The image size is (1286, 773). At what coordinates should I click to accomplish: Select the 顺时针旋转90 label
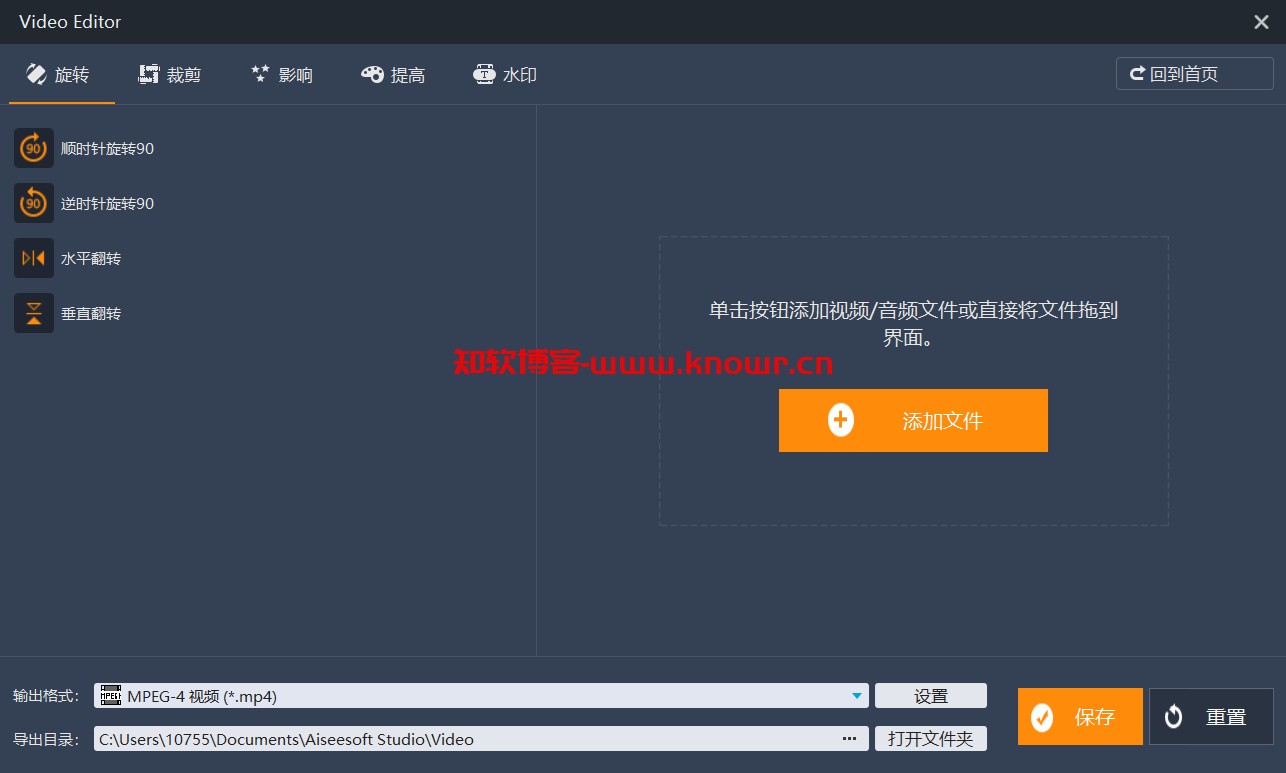[x=107, y=149]
